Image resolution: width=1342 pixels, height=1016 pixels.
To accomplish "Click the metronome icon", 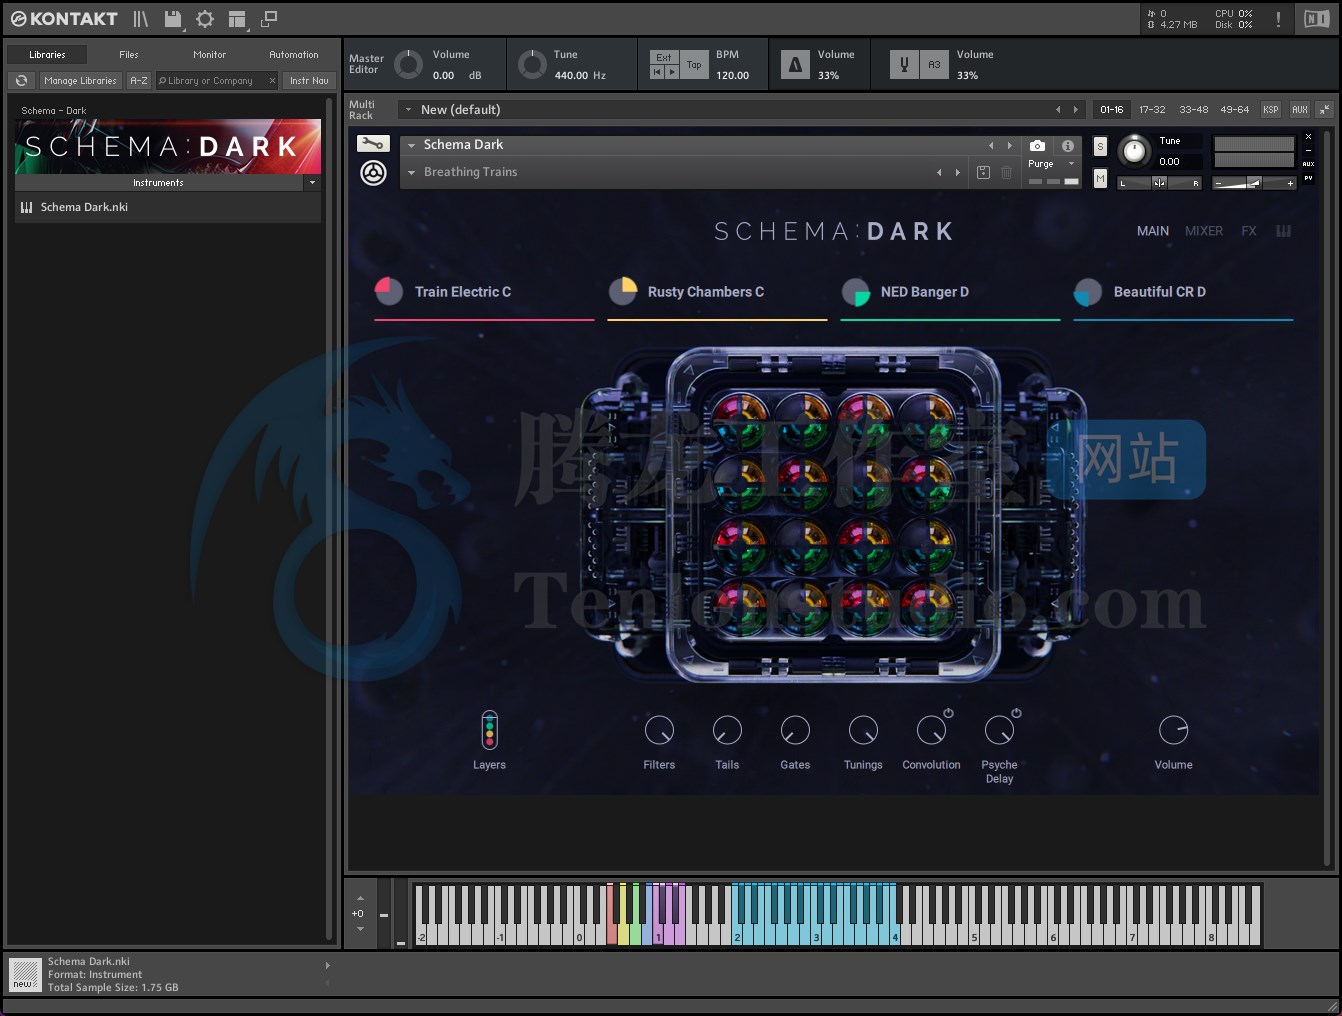I will click(x=795, y=65).
